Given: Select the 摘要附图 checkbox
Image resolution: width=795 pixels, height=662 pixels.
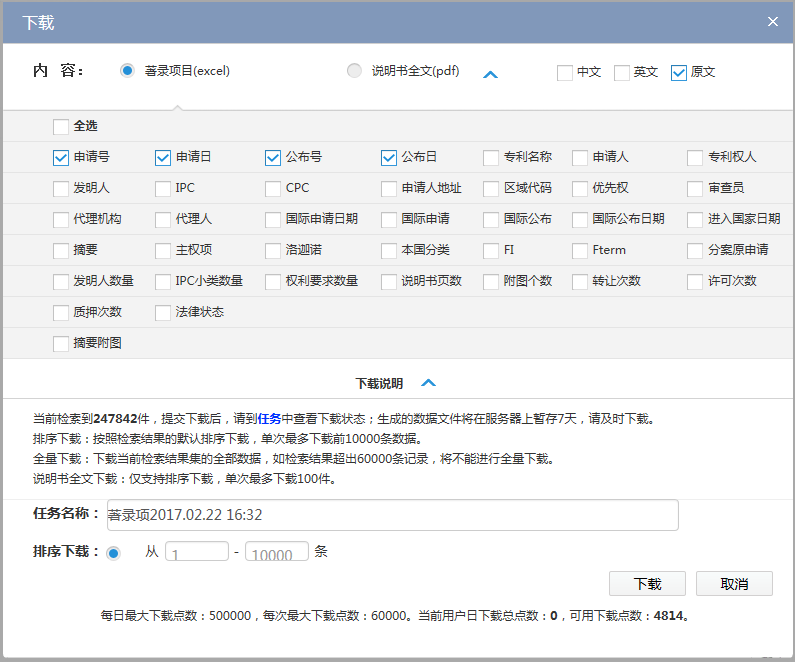Looking at the screenshot, I should coord(61,343).
